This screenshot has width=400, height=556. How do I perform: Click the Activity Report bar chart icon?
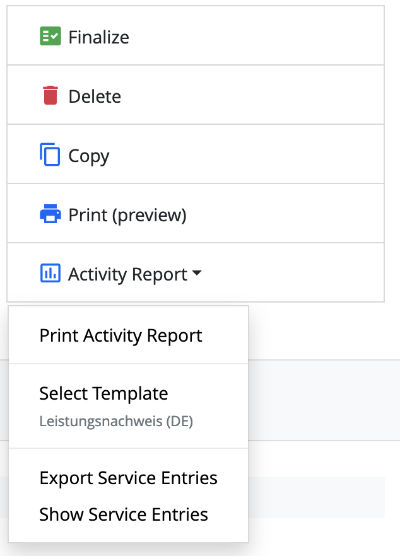coord(50,273)
